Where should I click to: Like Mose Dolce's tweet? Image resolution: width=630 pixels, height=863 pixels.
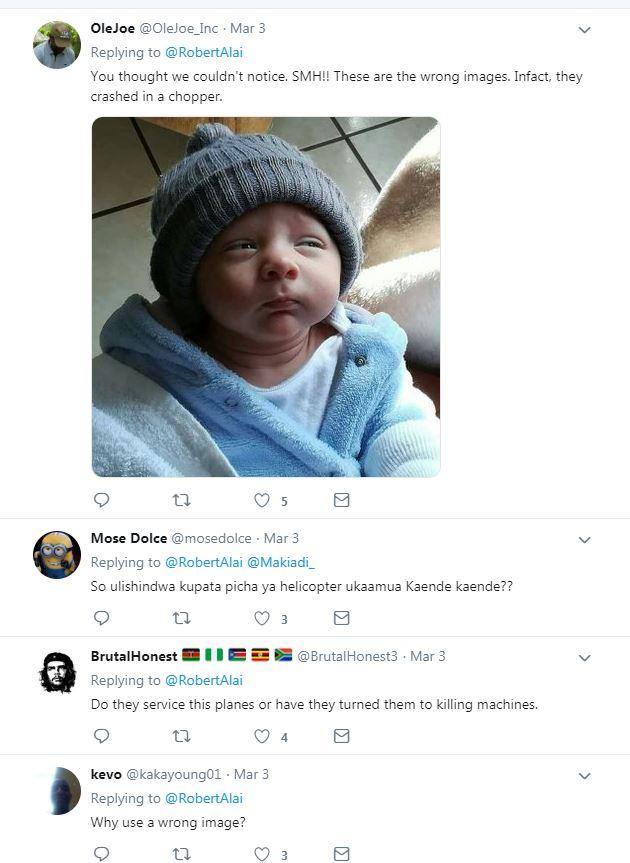pos(262,618)
